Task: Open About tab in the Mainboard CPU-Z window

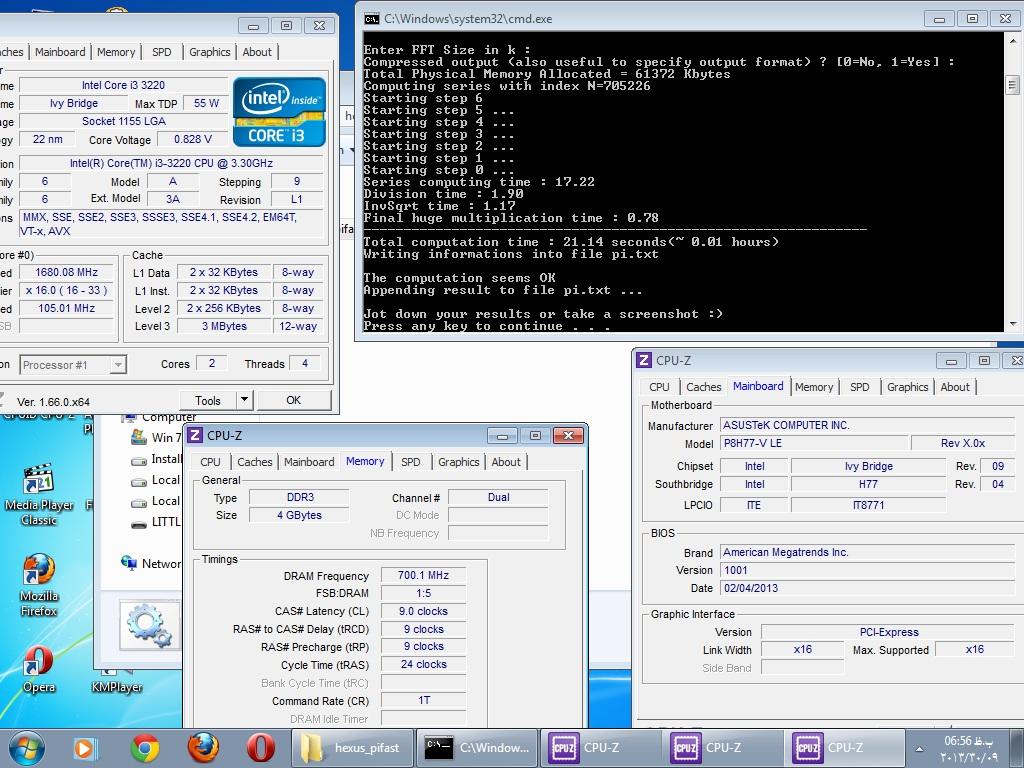Action: point(955,387)
